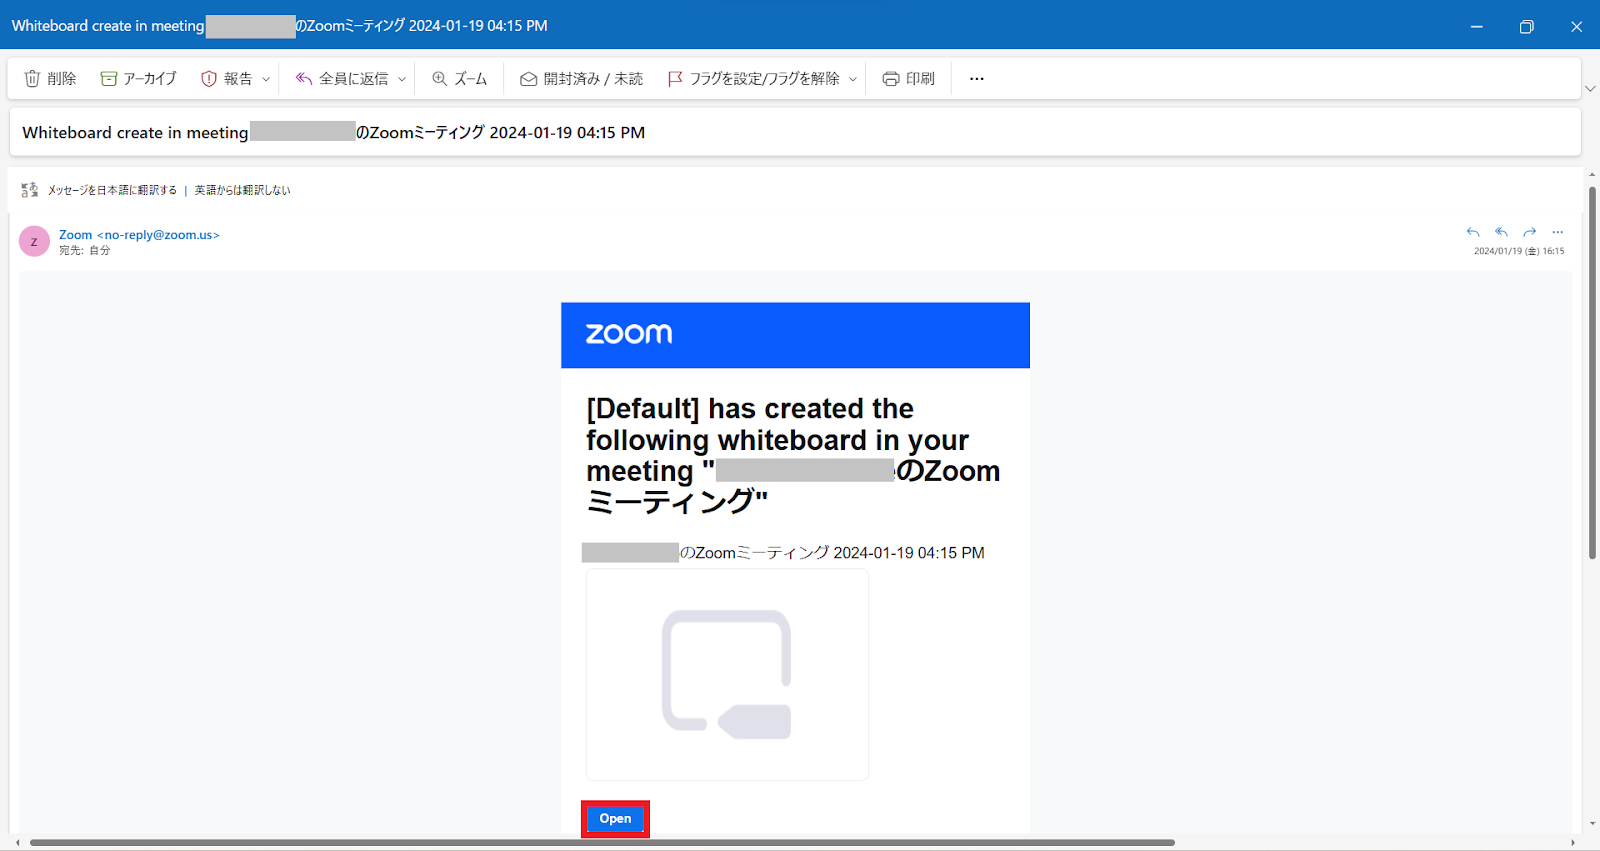Close the message window
Screen dimensions: 1600x851
tap(1576, 26)
